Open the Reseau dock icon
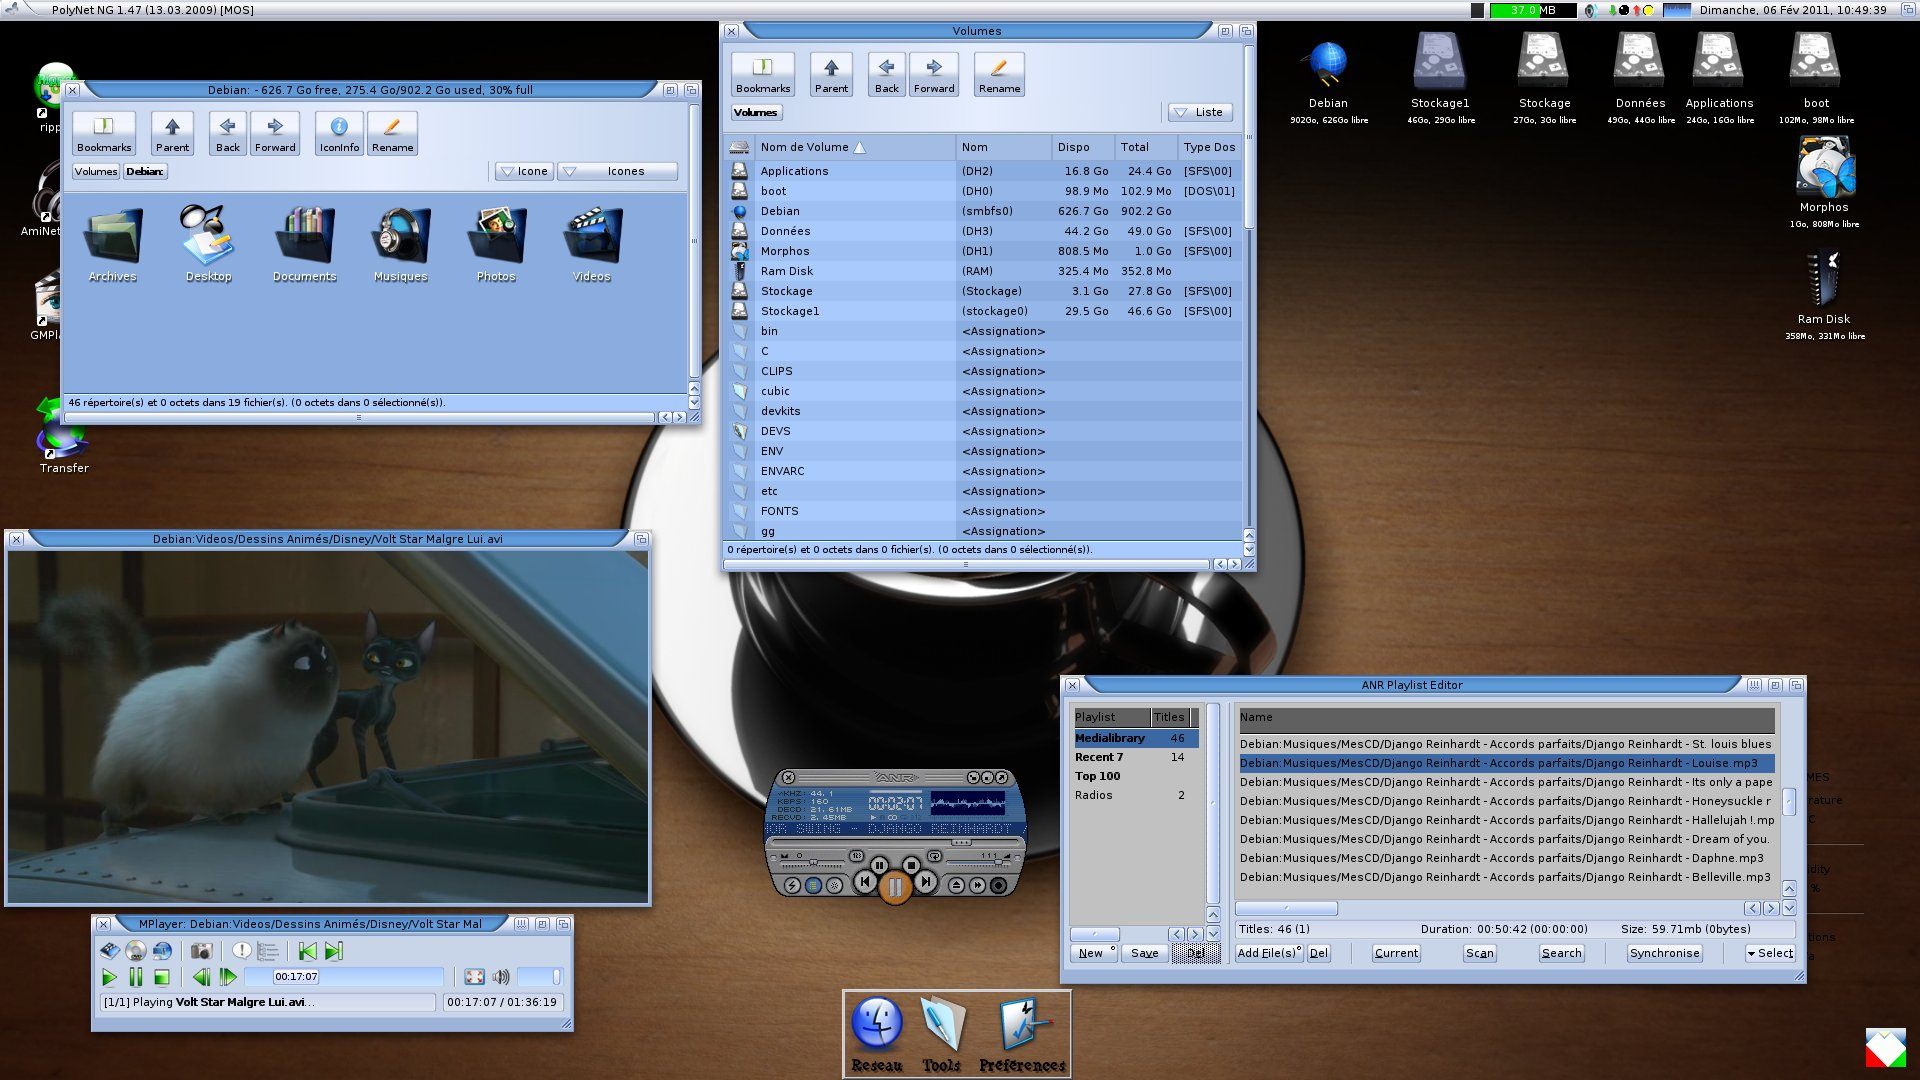Viewport: 1920px width, 1080px height. pos(877,1035)
